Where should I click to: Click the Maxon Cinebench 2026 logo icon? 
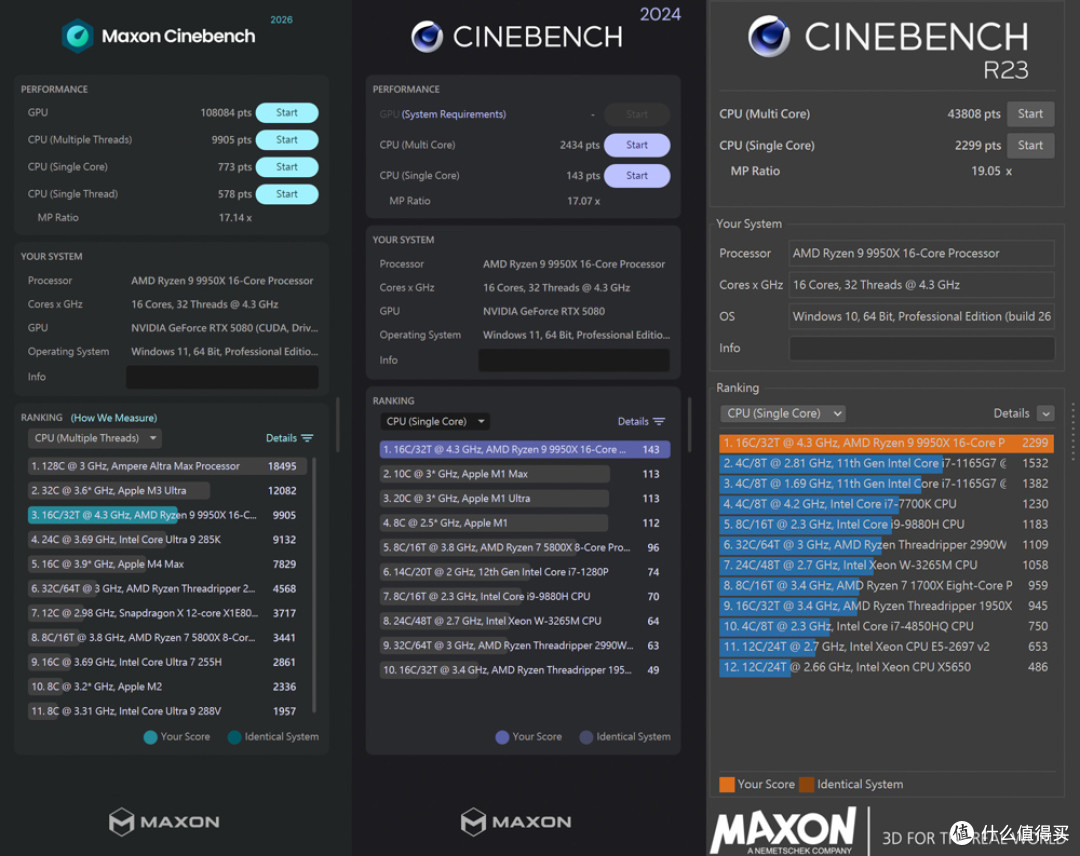point(77,36)
